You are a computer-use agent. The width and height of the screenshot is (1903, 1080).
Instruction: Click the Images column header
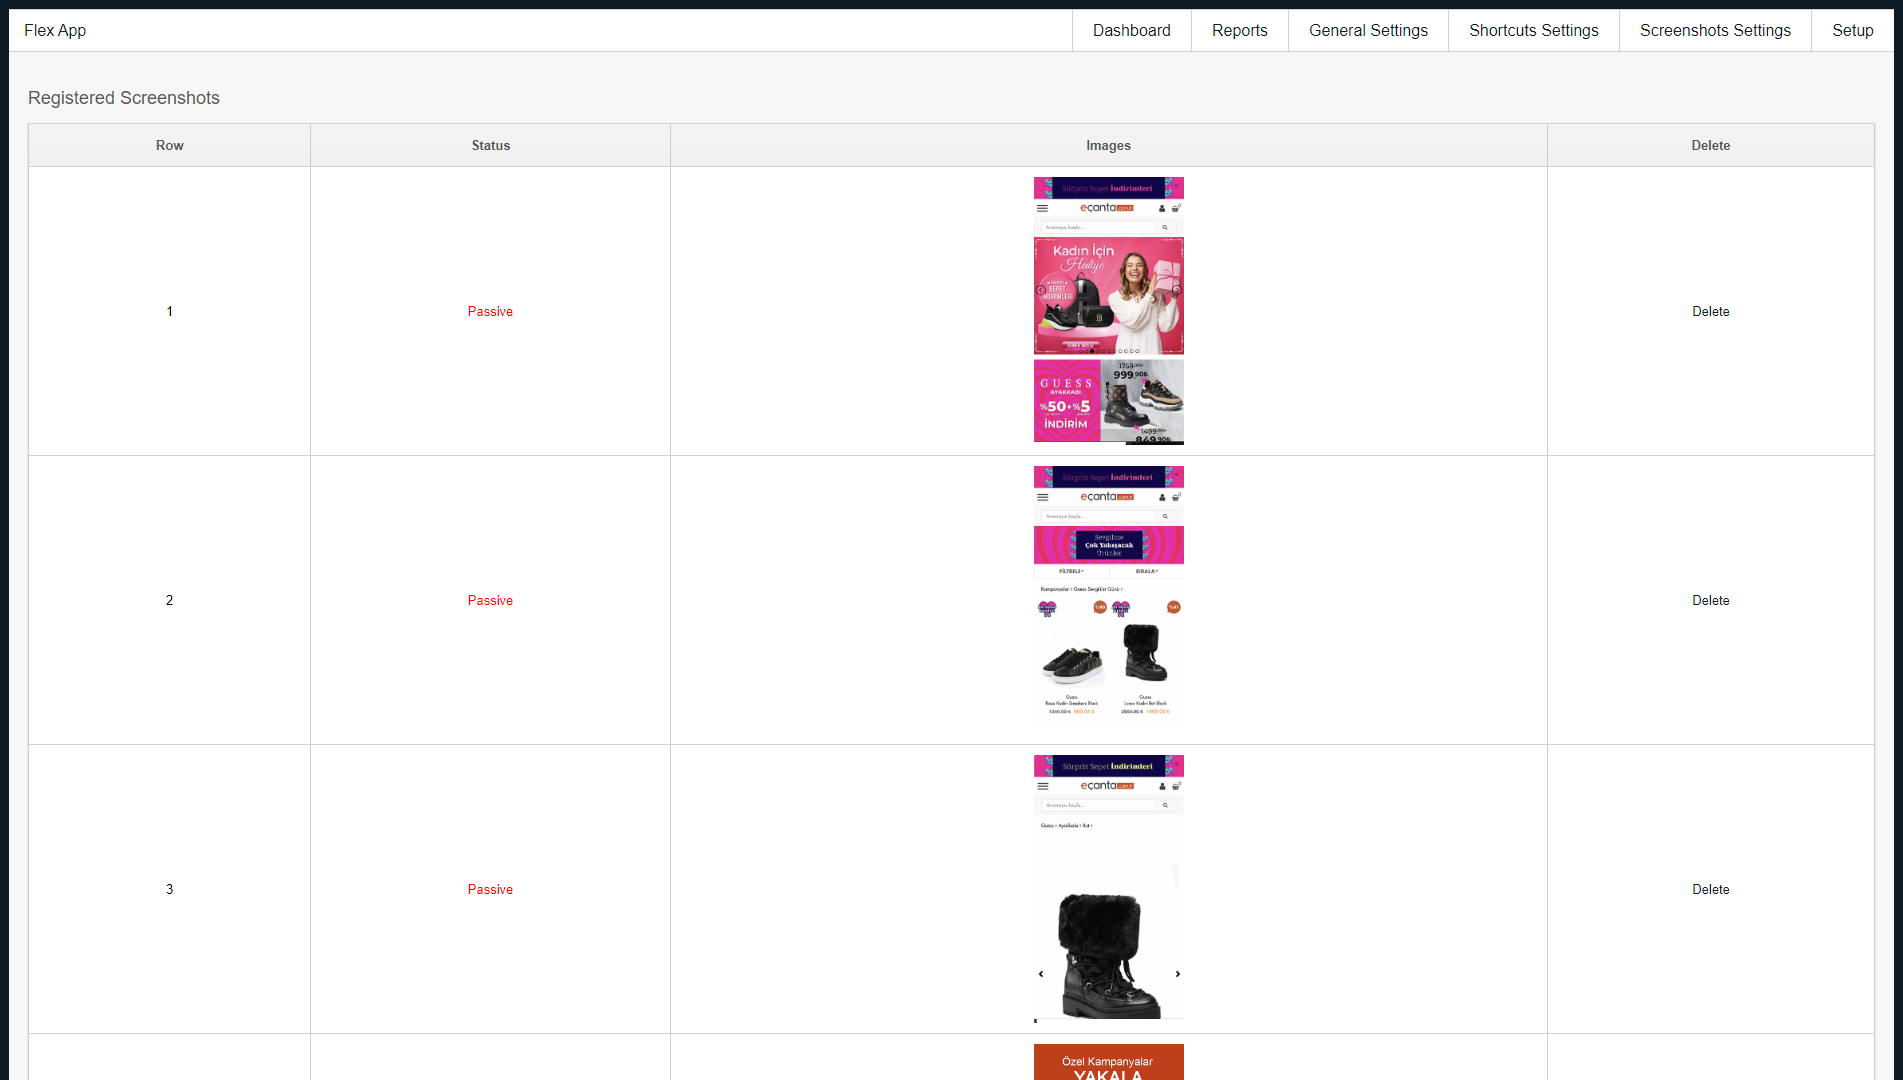point(1108,145)
